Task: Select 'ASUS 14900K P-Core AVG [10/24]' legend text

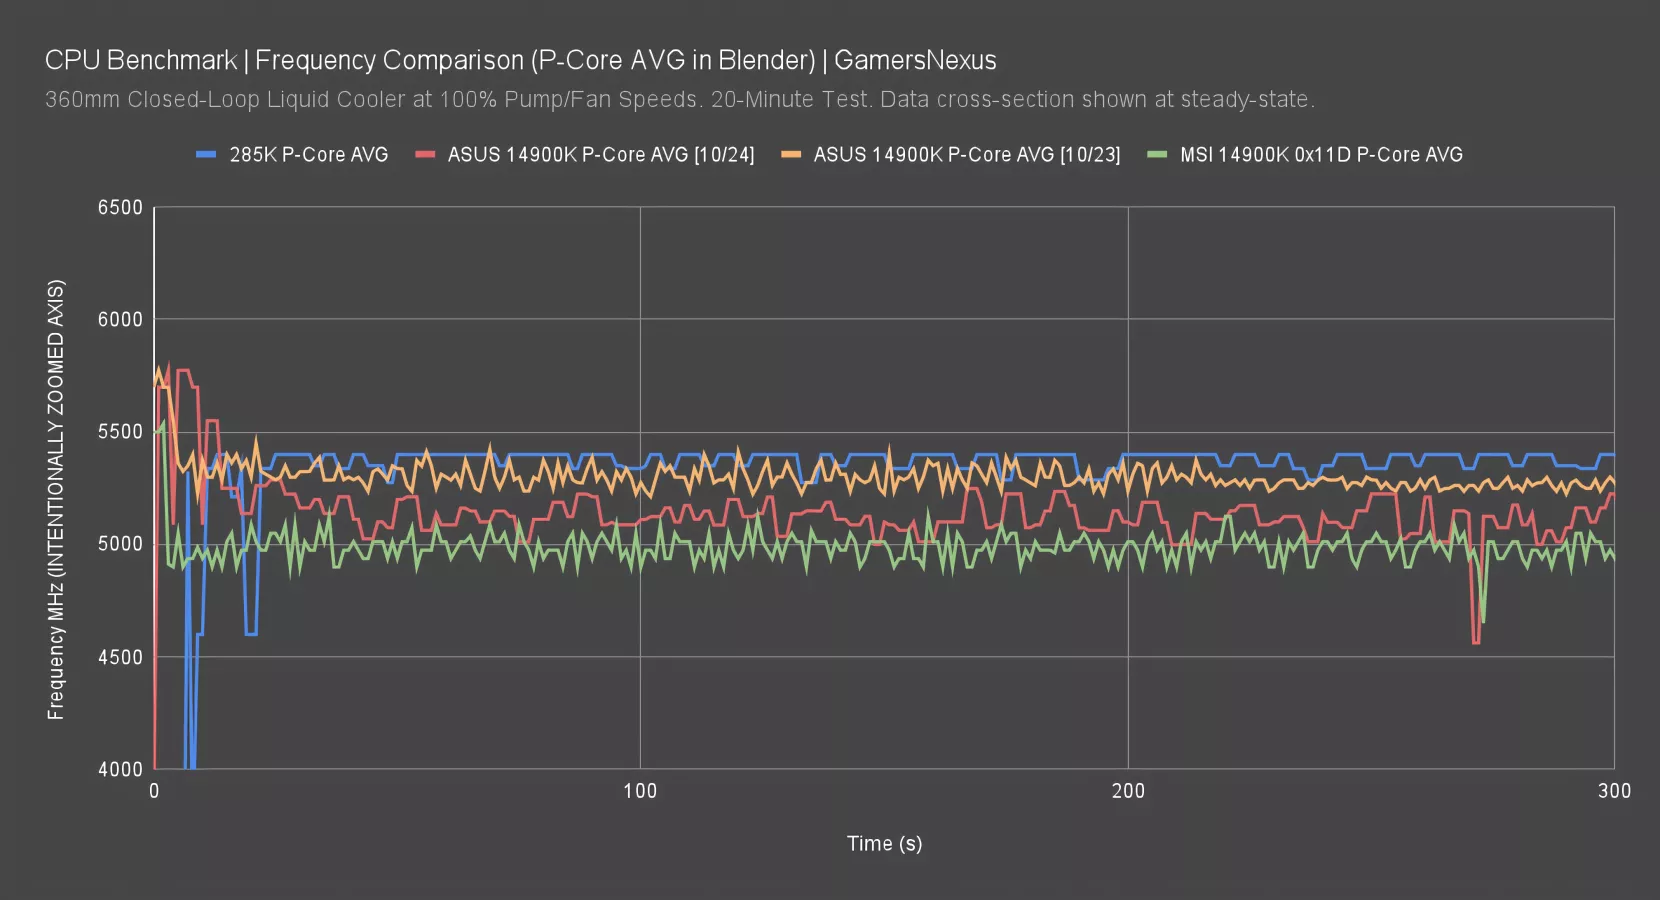Action: (x=600, y=155)
